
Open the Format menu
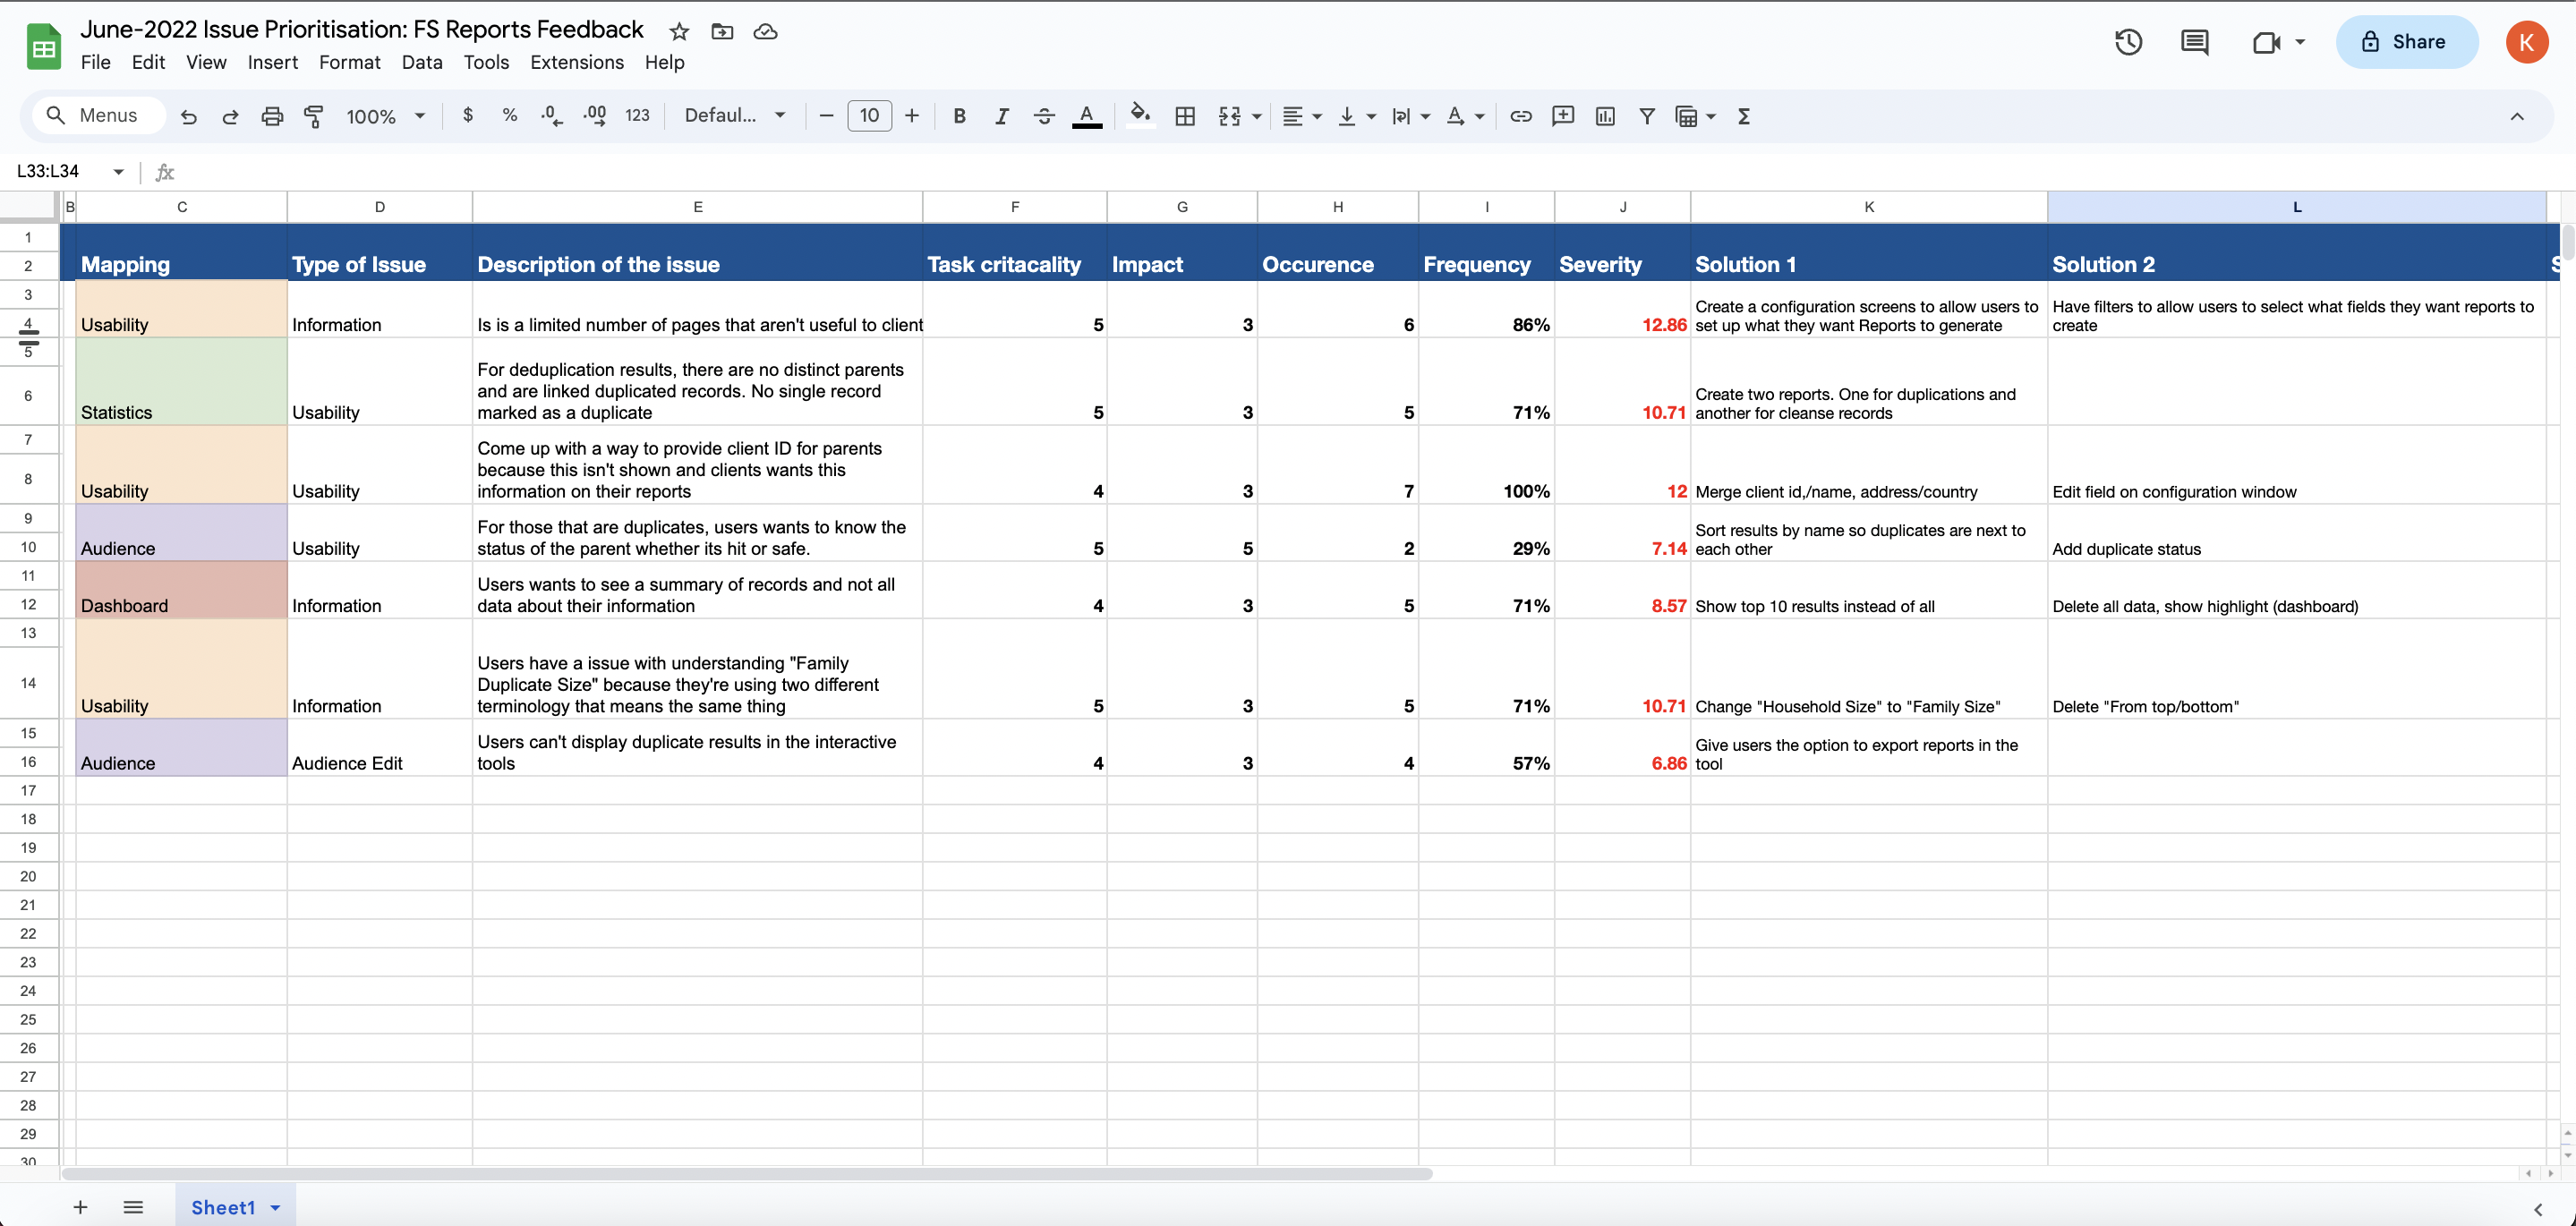[x=350, y=62]
